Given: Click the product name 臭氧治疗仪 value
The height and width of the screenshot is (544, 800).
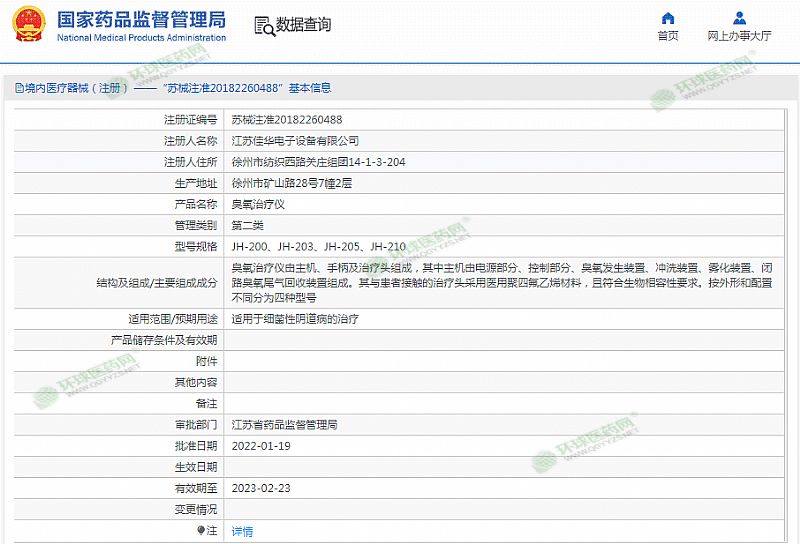Looking at the screenshot, I should [258, 204].
